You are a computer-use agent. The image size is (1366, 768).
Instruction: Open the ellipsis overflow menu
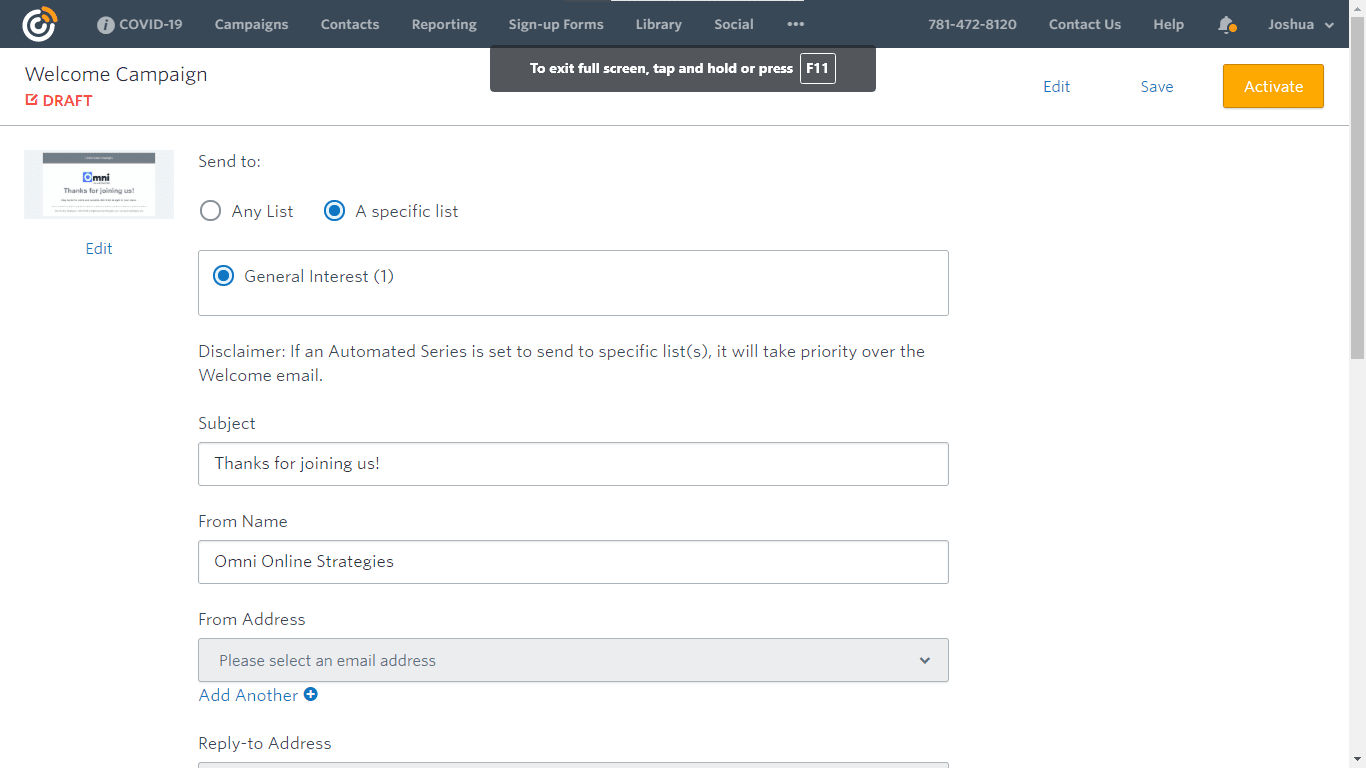795,24
